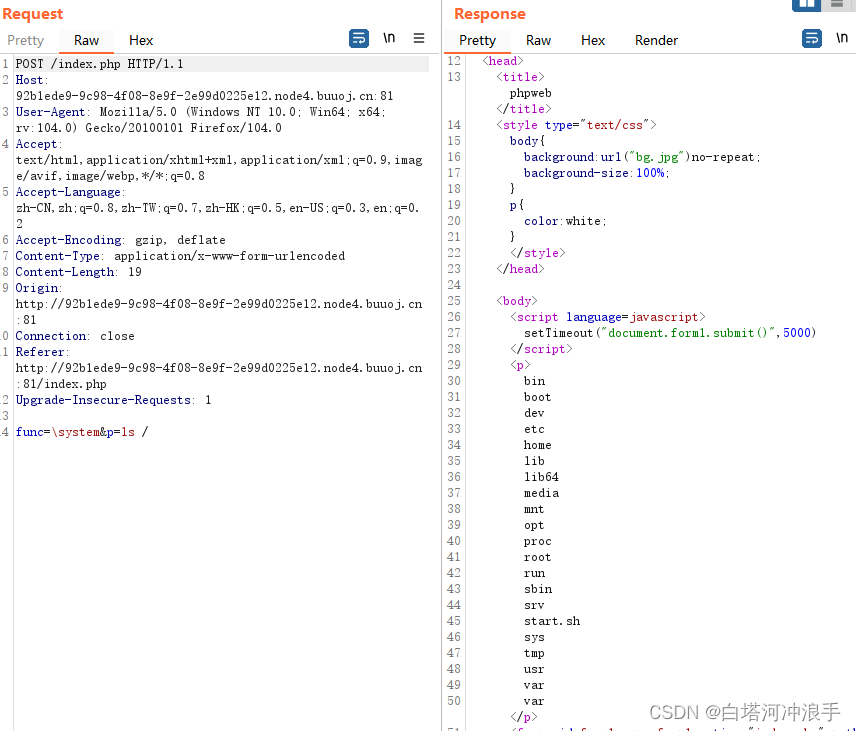Open Request panel hamburger menu
This screenshot has height=731, width=856.
click(419, 38)
